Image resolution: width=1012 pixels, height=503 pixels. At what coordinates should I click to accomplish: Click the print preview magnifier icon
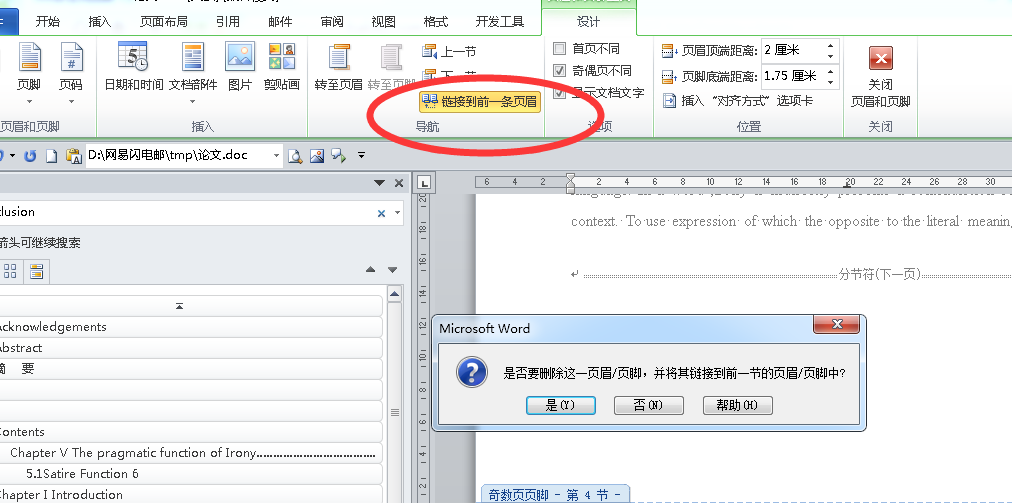[x=295, y=156]
